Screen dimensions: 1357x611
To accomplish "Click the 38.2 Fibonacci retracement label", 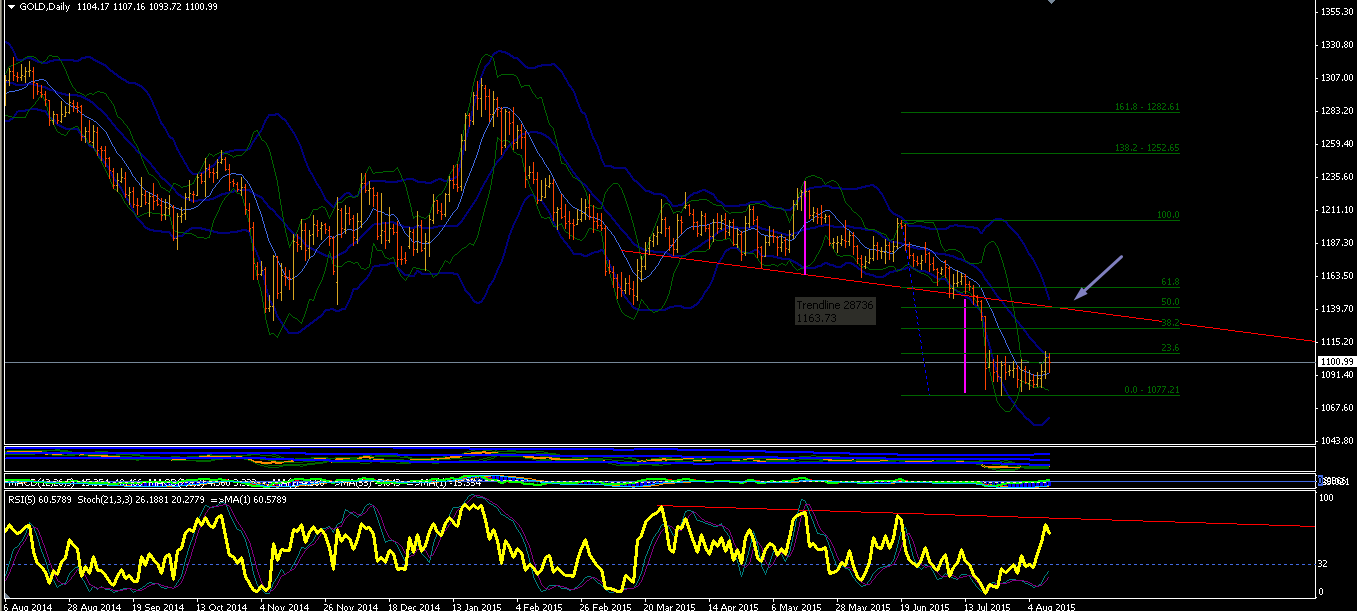I will point(1170,323).
